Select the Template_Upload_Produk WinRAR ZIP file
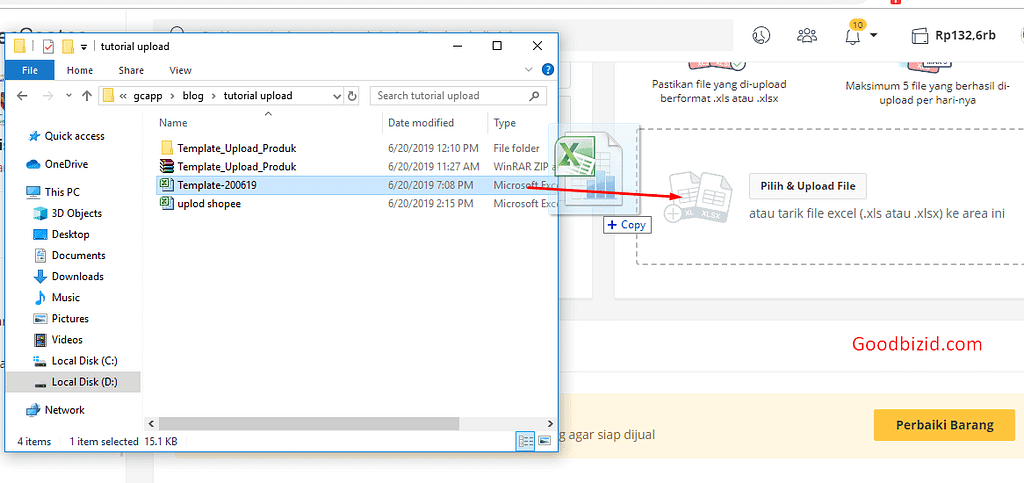Screen dimensions: 1024x483 click(x=236, y=166)
